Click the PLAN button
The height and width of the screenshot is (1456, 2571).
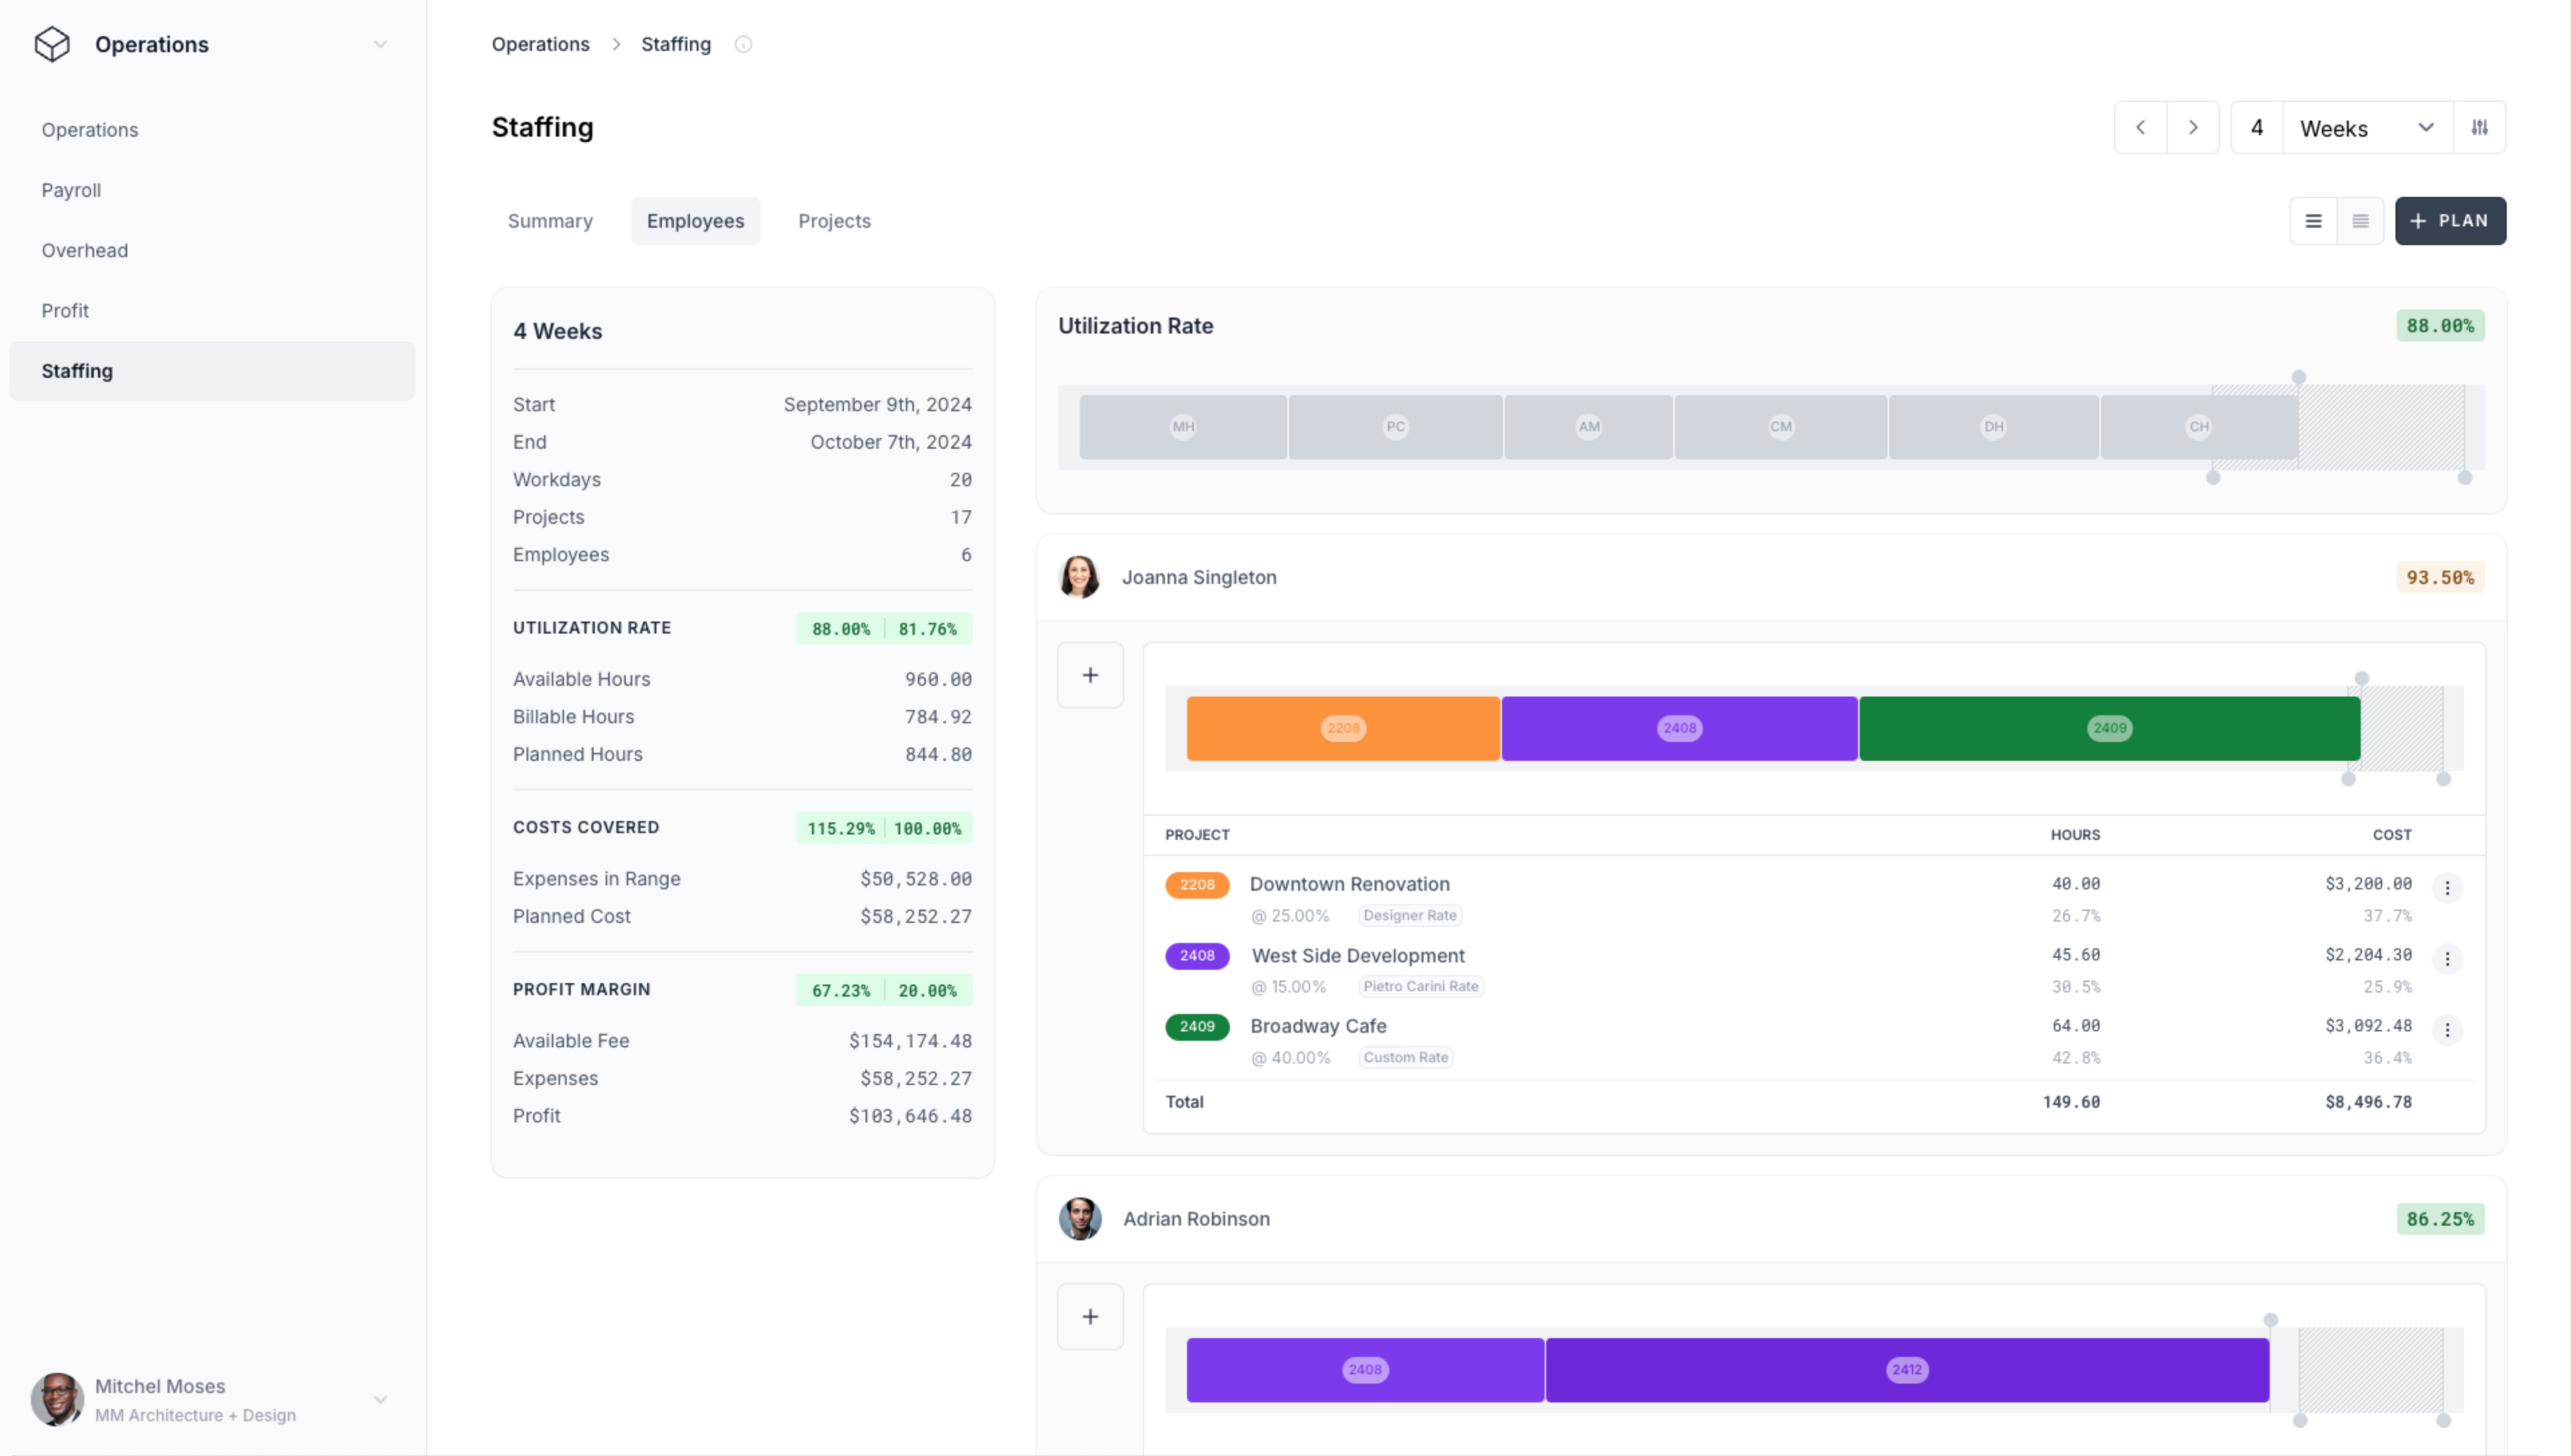coord(2450,221)
